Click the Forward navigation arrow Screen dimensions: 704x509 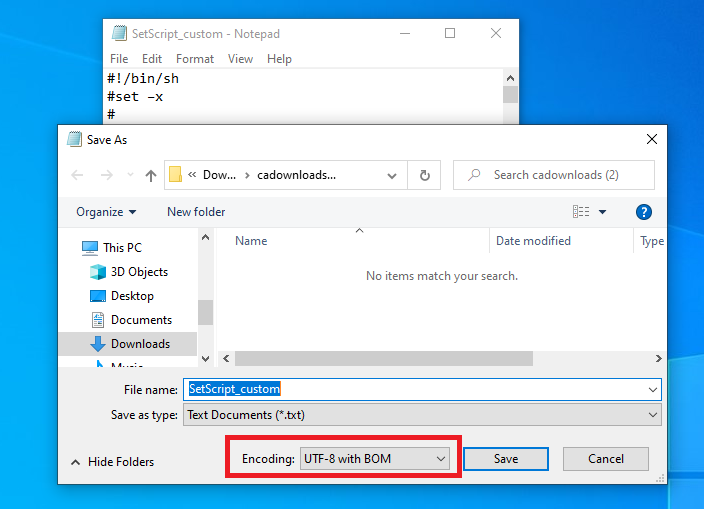point(106,175)
